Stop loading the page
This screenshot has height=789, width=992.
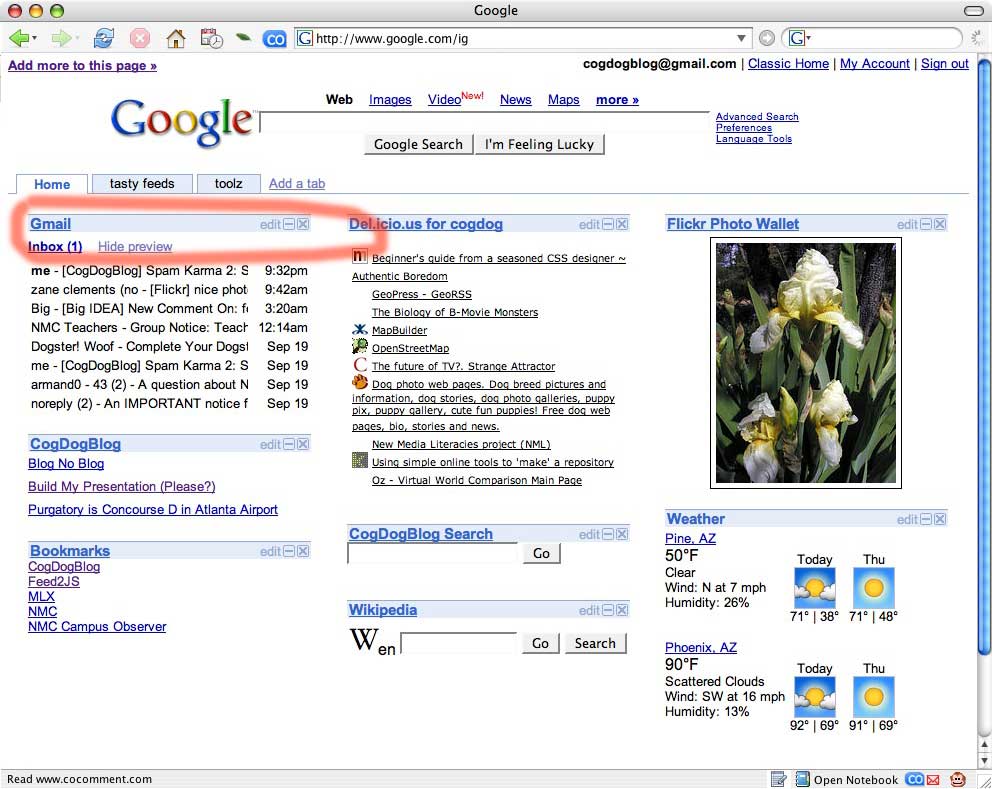pyautogui.click(x=139, y=37)
